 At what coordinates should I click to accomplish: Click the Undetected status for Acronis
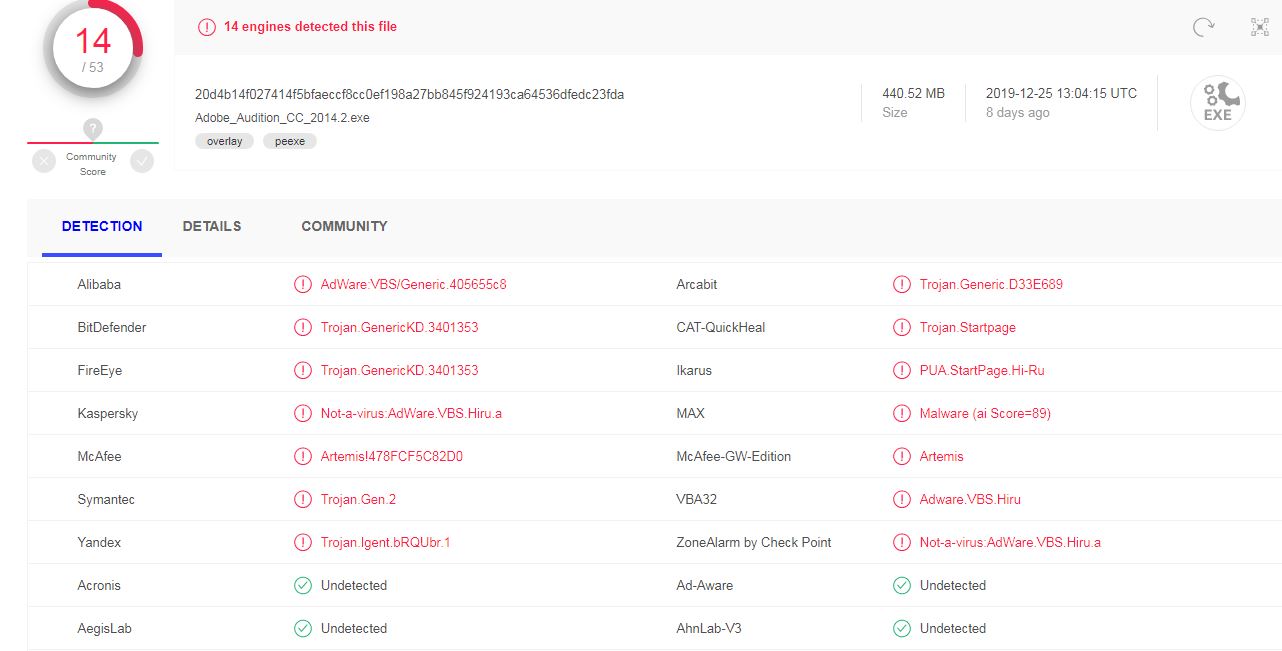point(354,585)
